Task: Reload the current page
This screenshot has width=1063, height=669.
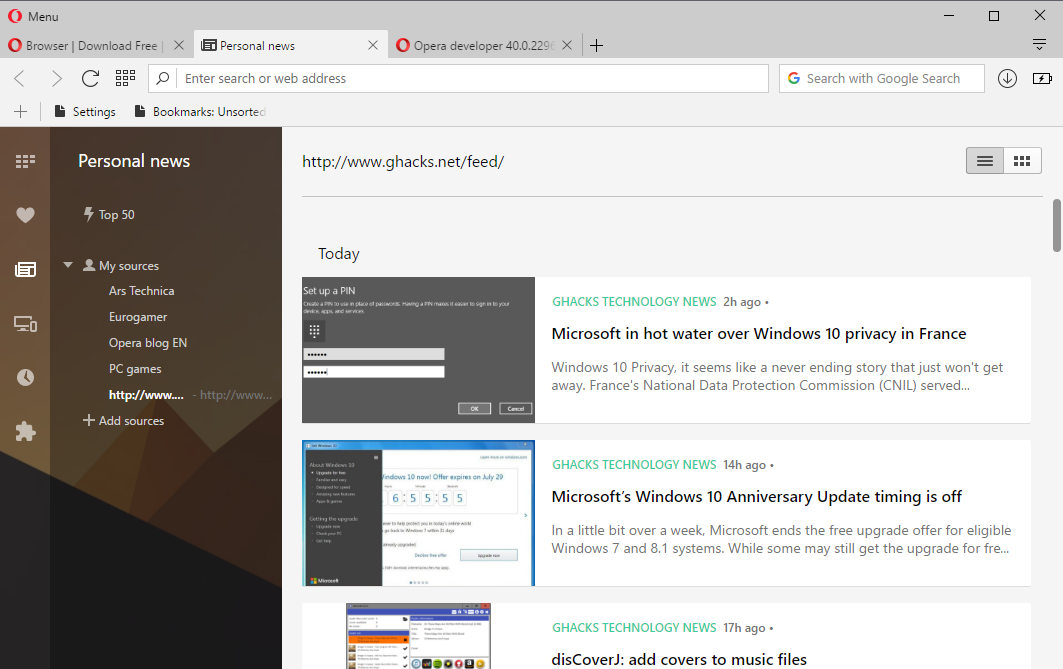Action: (90, 79)
